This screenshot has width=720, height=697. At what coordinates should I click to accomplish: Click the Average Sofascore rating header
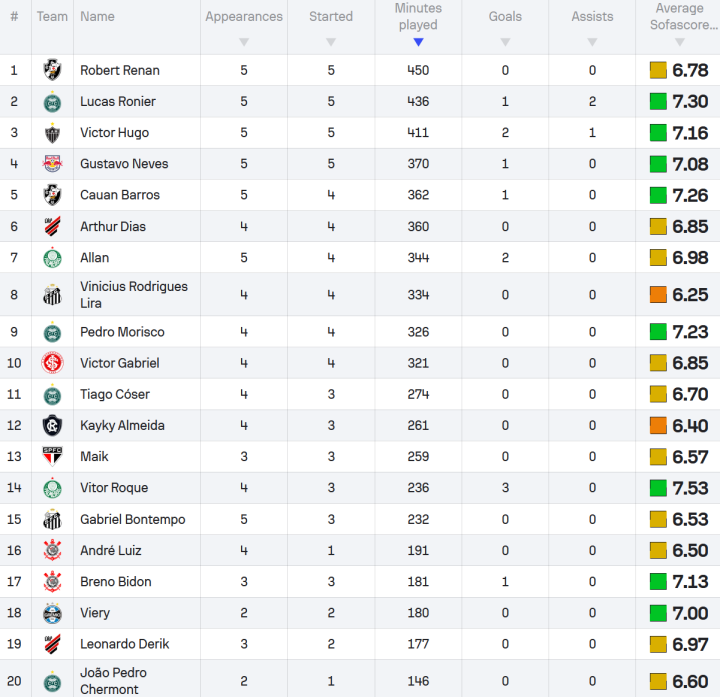(x=679, y=17)
